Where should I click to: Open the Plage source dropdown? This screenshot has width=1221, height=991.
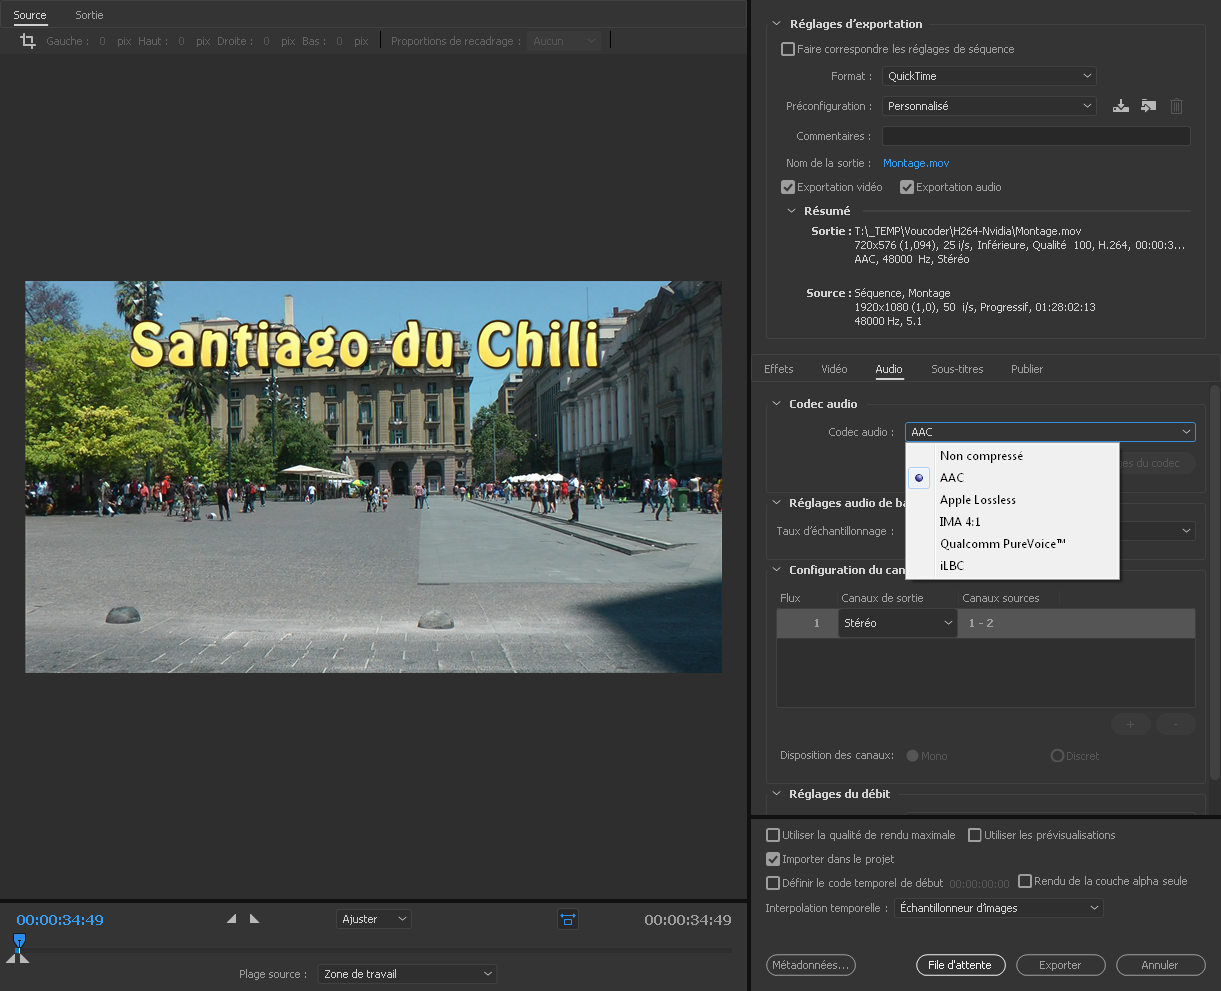click(407, 974)
